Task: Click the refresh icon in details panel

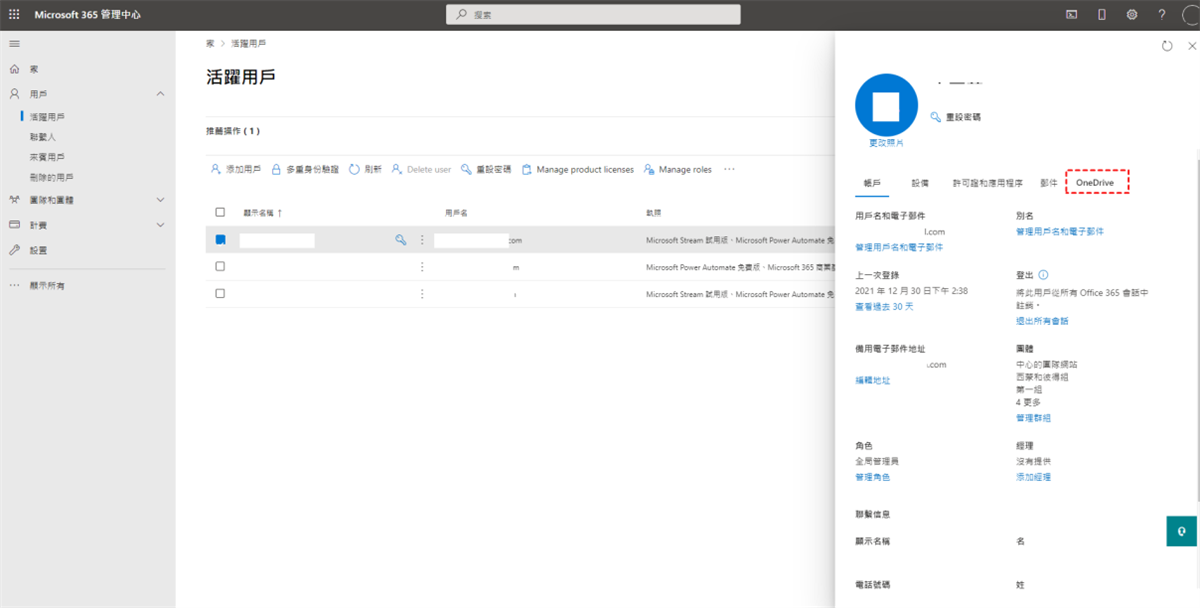Action: tap(1167, 46)
